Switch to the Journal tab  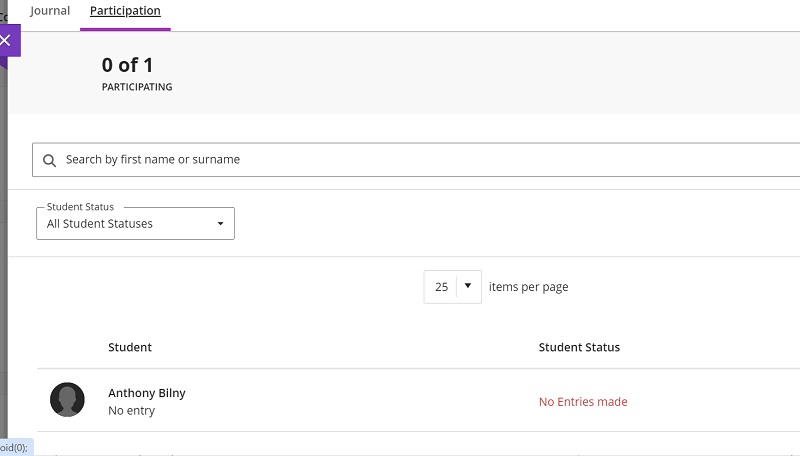tap(50, 11)
